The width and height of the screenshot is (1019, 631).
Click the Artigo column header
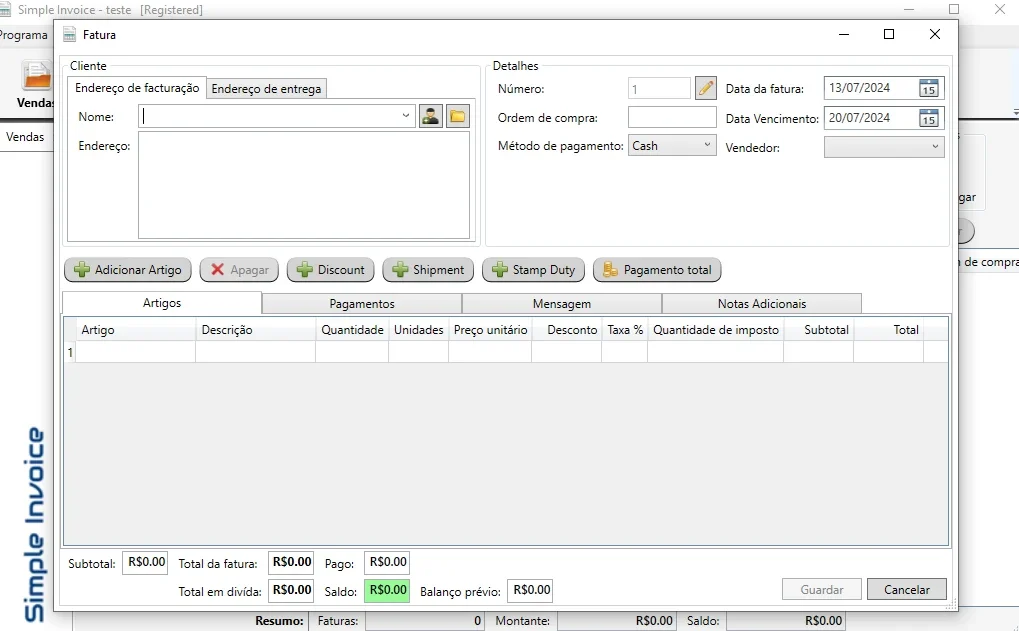[x=135, y=329]
